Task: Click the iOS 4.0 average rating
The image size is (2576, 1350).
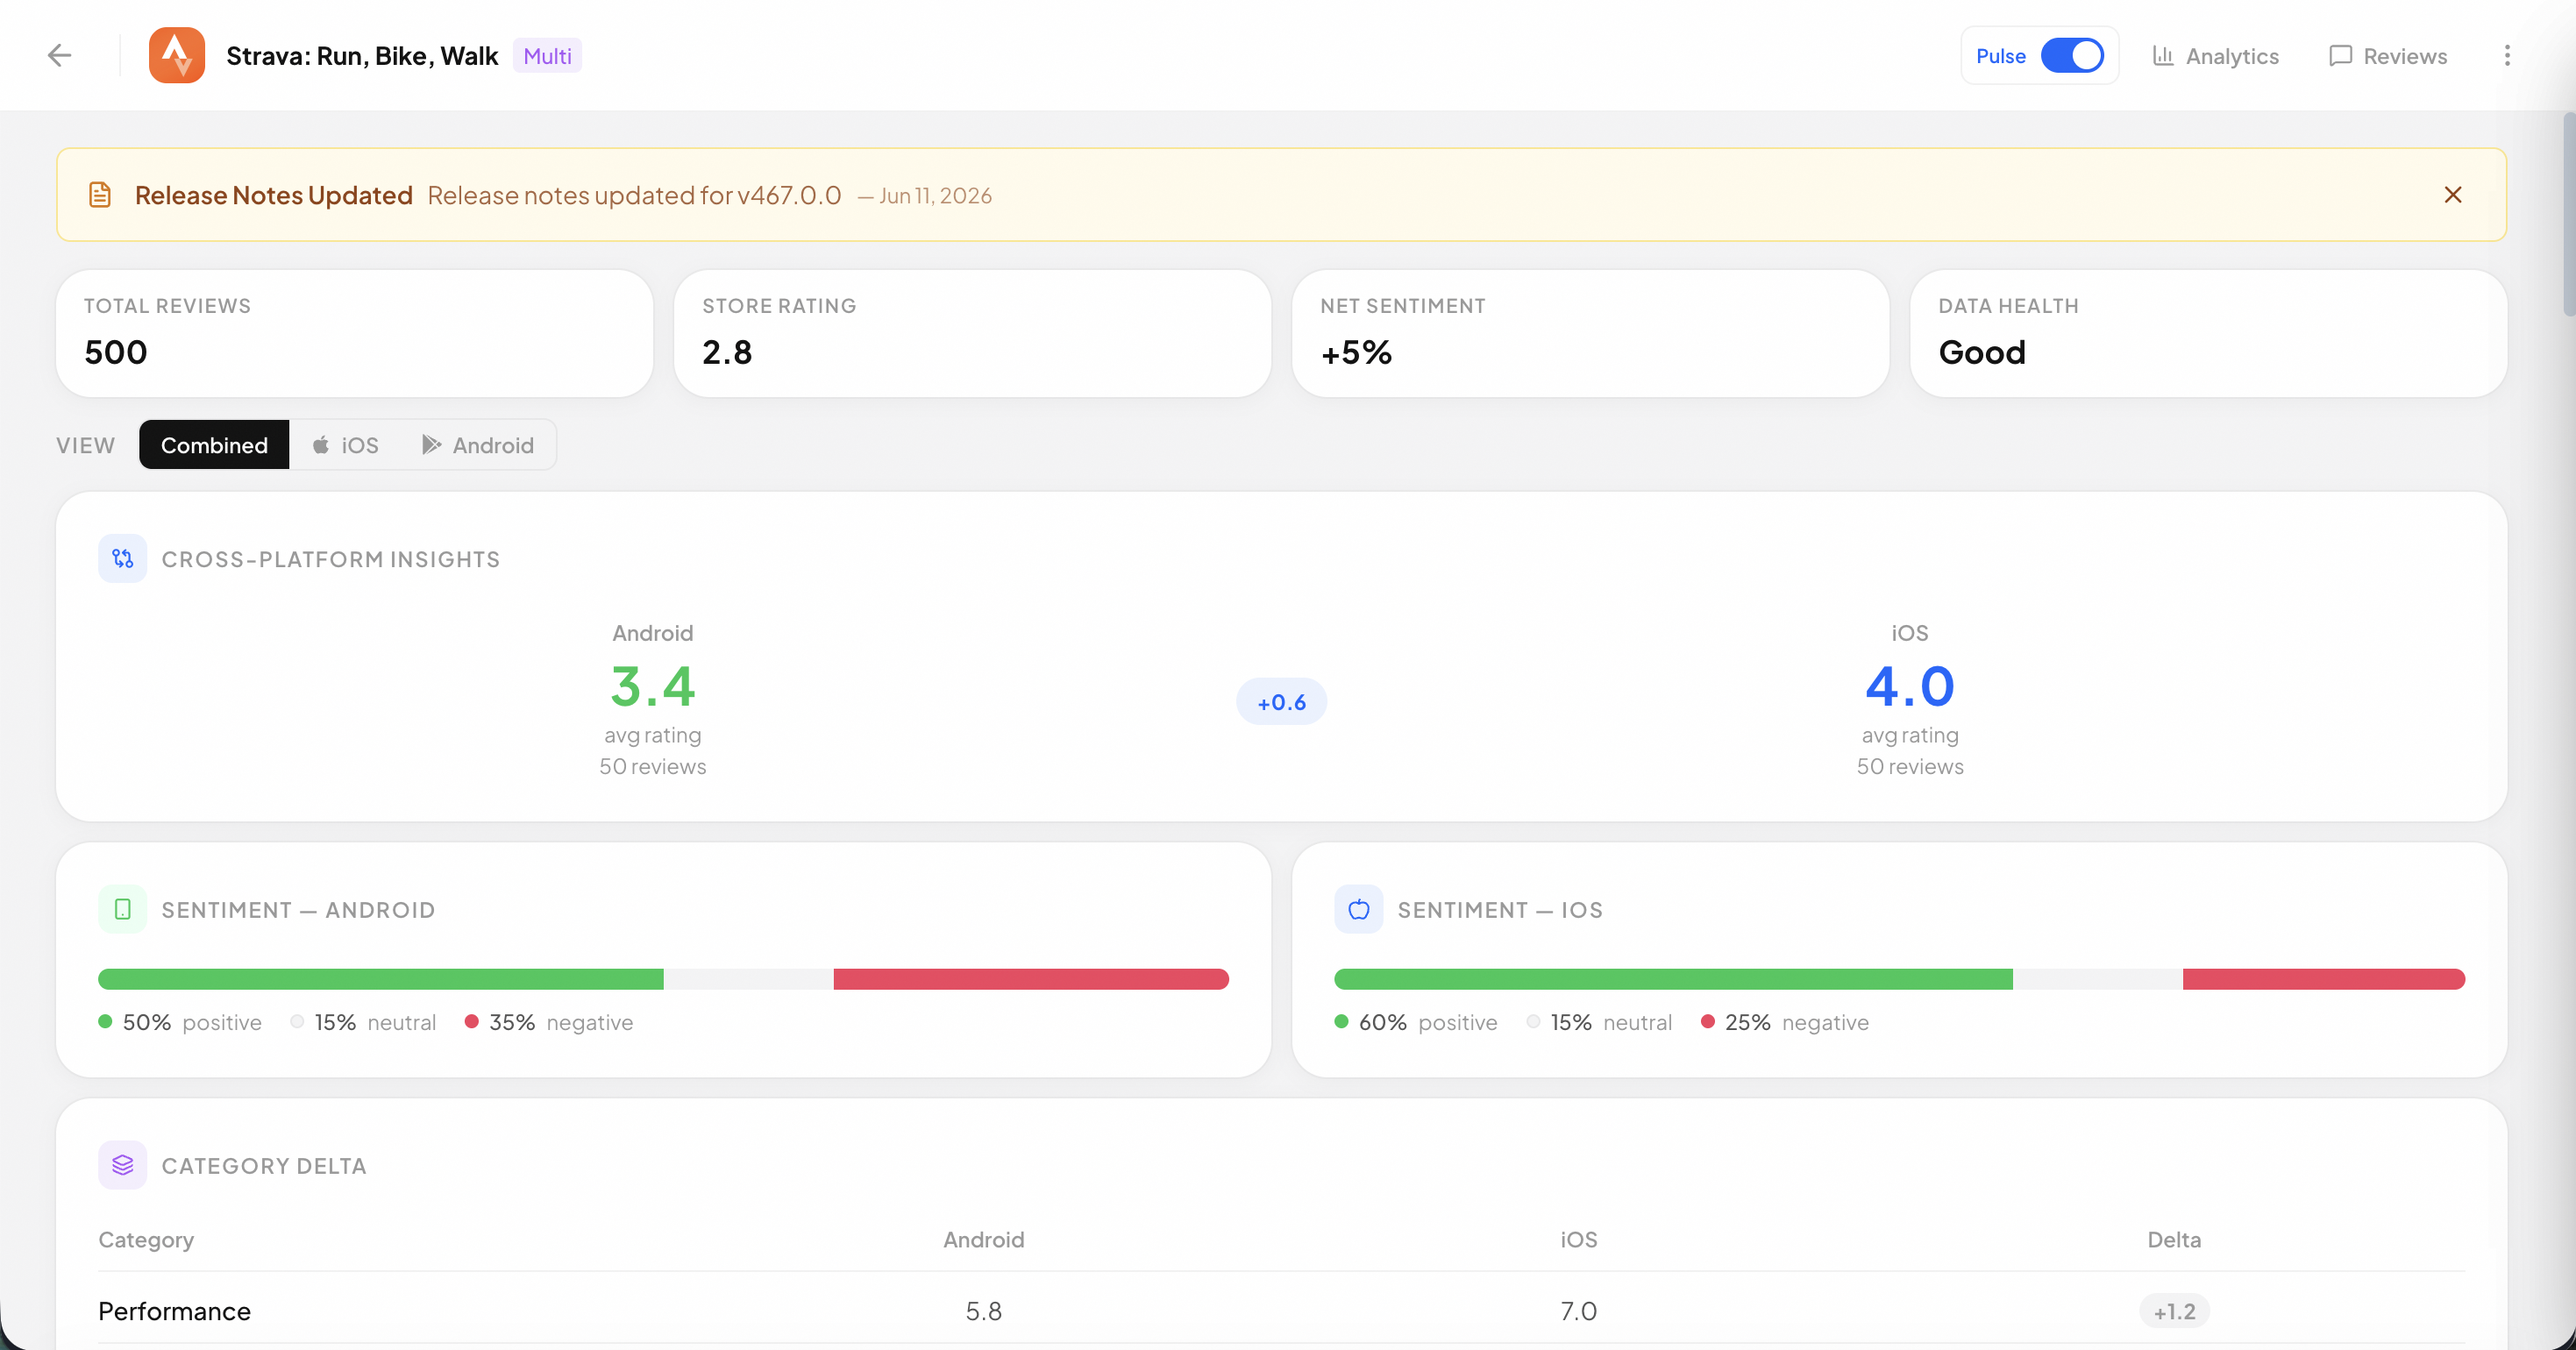Action: coord(1910,686)
